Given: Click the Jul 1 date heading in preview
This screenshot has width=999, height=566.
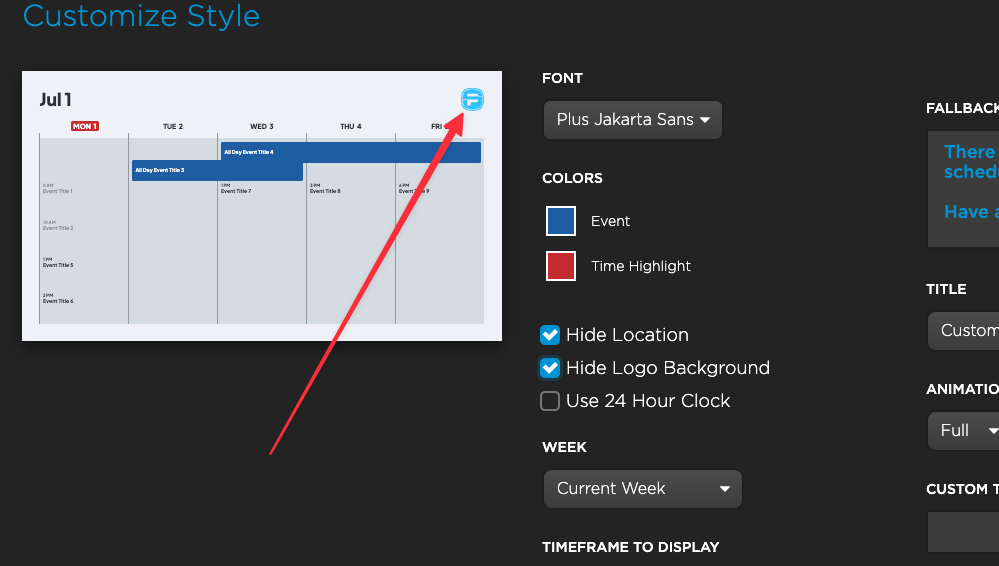Looking at the screenshot, I should (56, 100).
